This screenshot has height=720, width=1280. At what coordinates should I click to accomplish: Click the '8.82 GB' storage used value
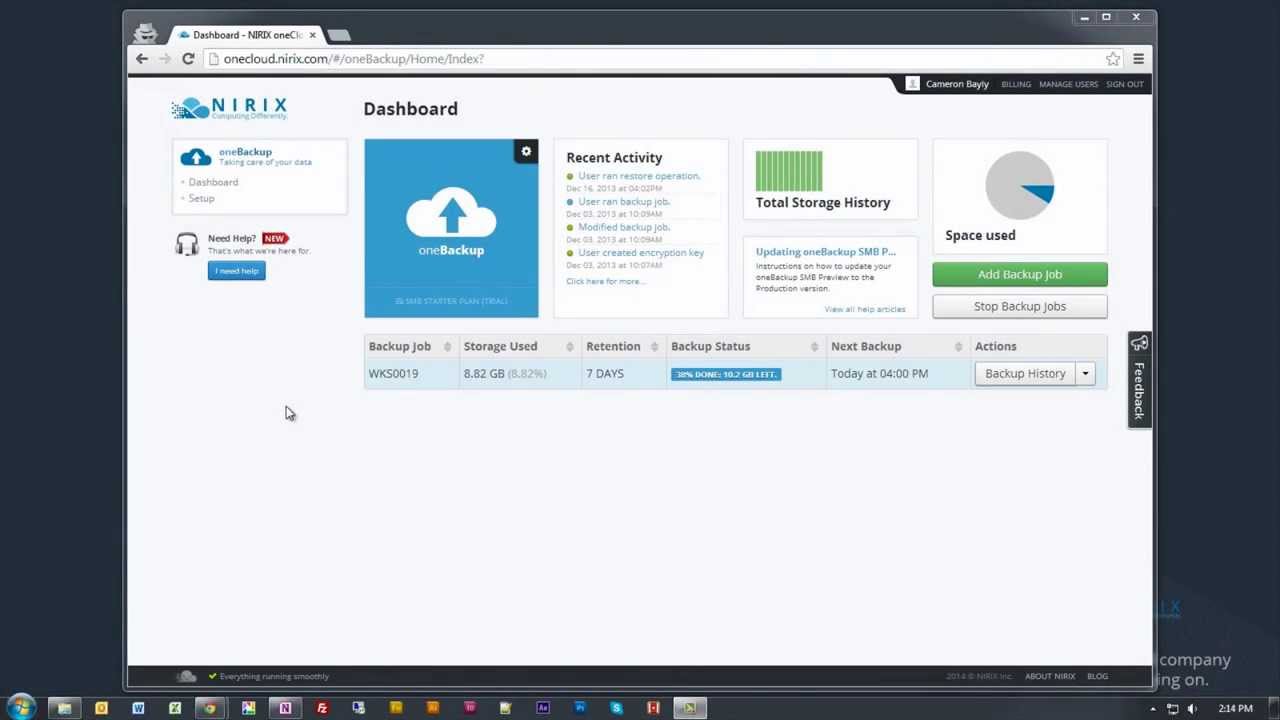(x=483, y=373)
